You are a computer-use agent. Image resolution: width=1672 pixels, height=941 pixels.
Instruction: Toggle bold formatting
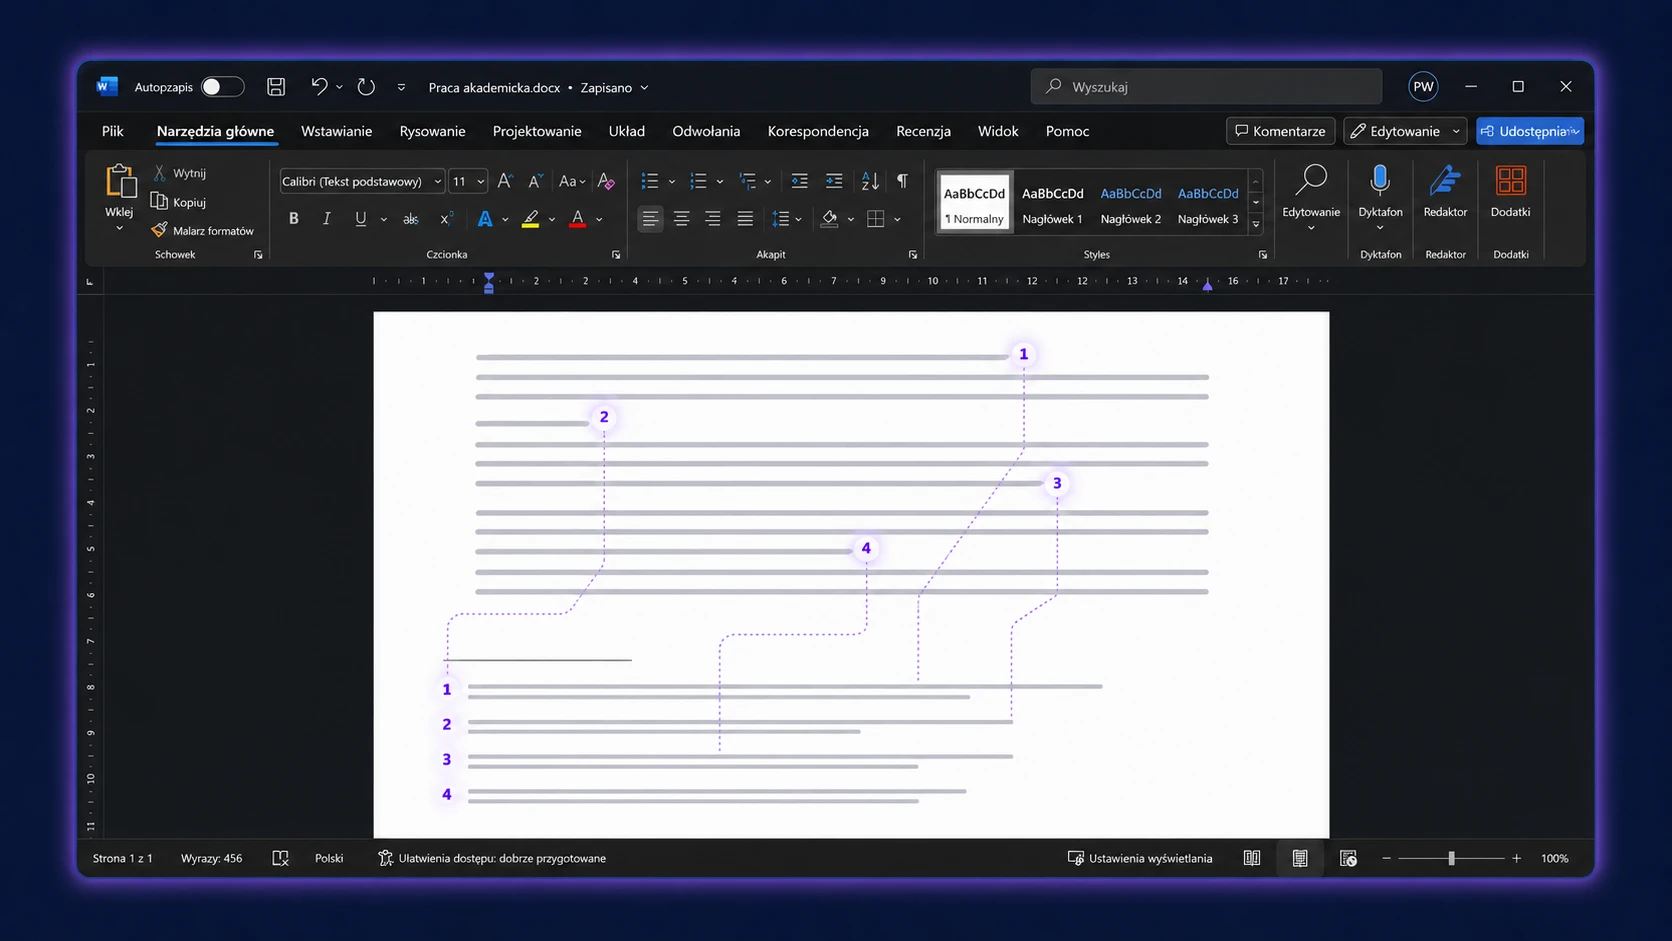(x=294, y=219)
